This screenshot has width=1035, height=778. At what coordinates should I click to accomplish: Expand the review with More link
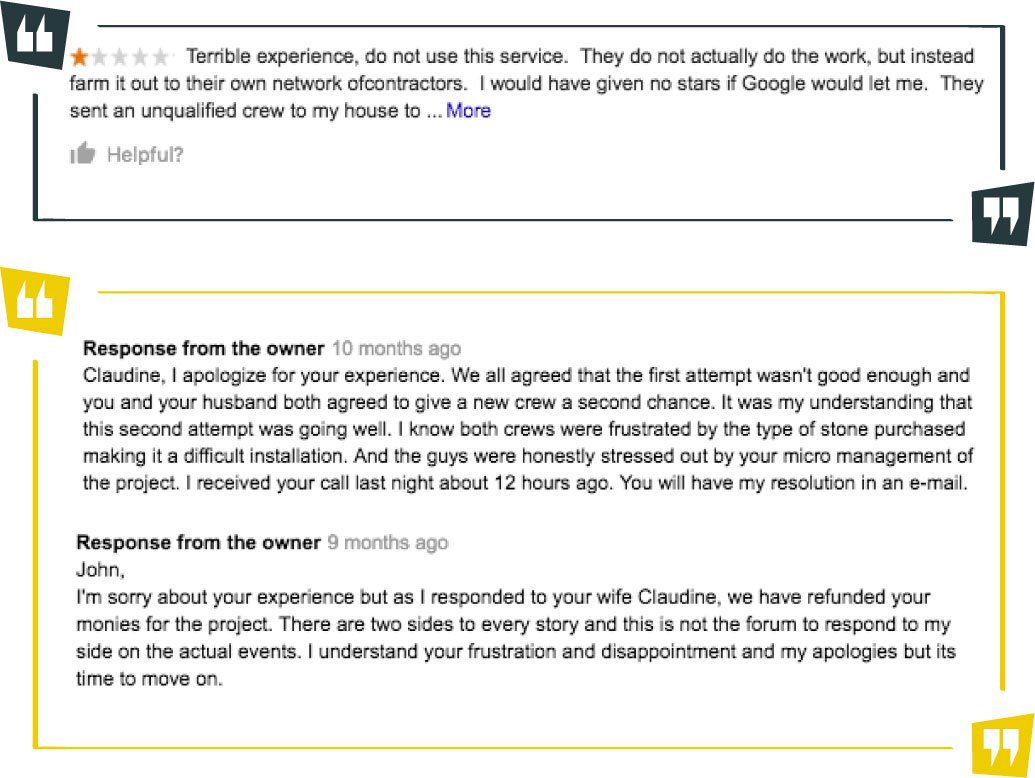click(468, 110)
